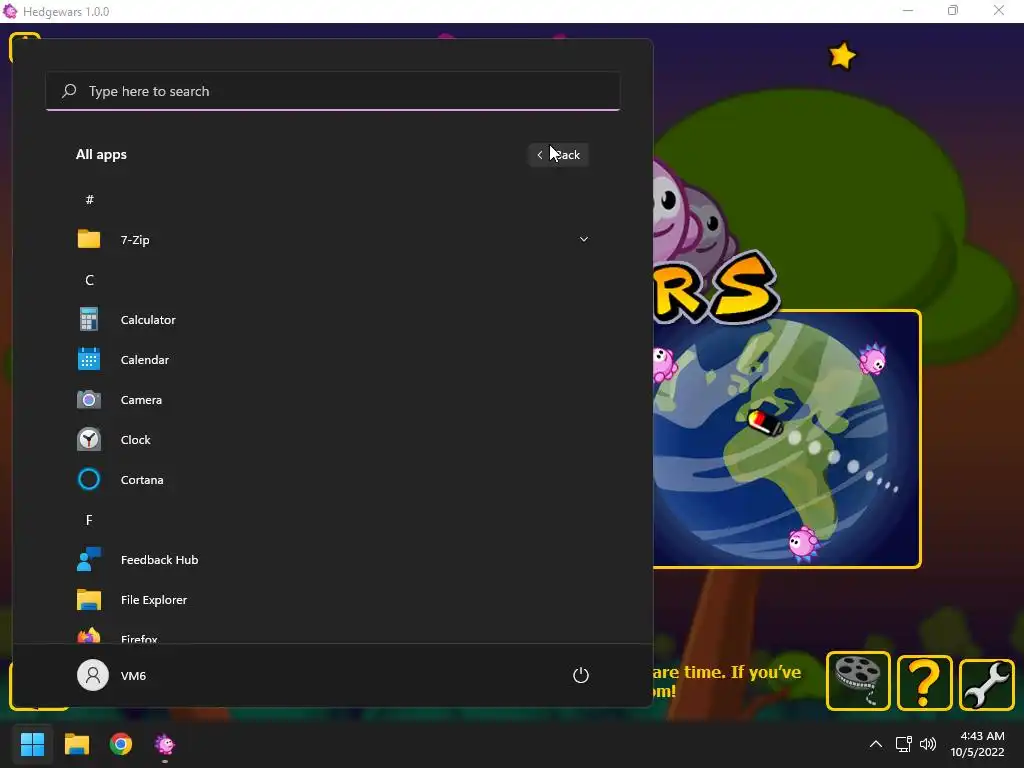This screenshot has width=1024, height=768.
Task: Open the 7-Zip folder entry
Action: [332, 240]
